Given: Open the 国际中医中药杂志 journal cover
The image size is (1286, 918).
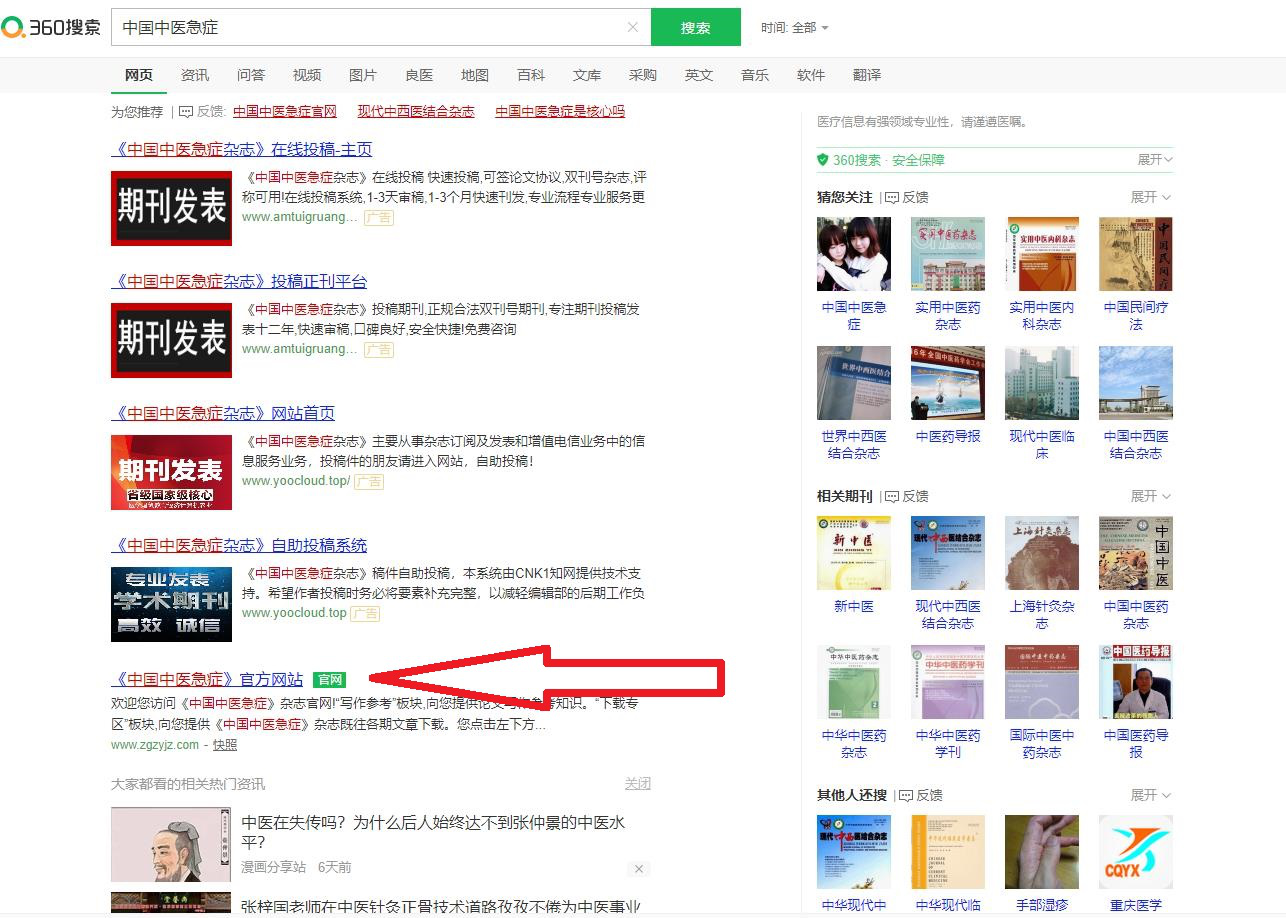Looking at the screenshot, I should pos(1042,682).
